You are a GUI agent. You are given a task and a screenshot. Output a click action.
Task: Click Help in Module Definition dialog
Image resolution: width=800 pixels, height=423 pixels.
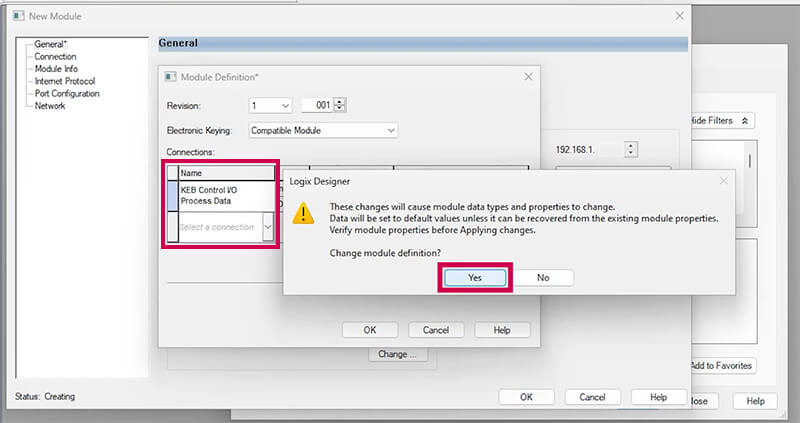502,330
